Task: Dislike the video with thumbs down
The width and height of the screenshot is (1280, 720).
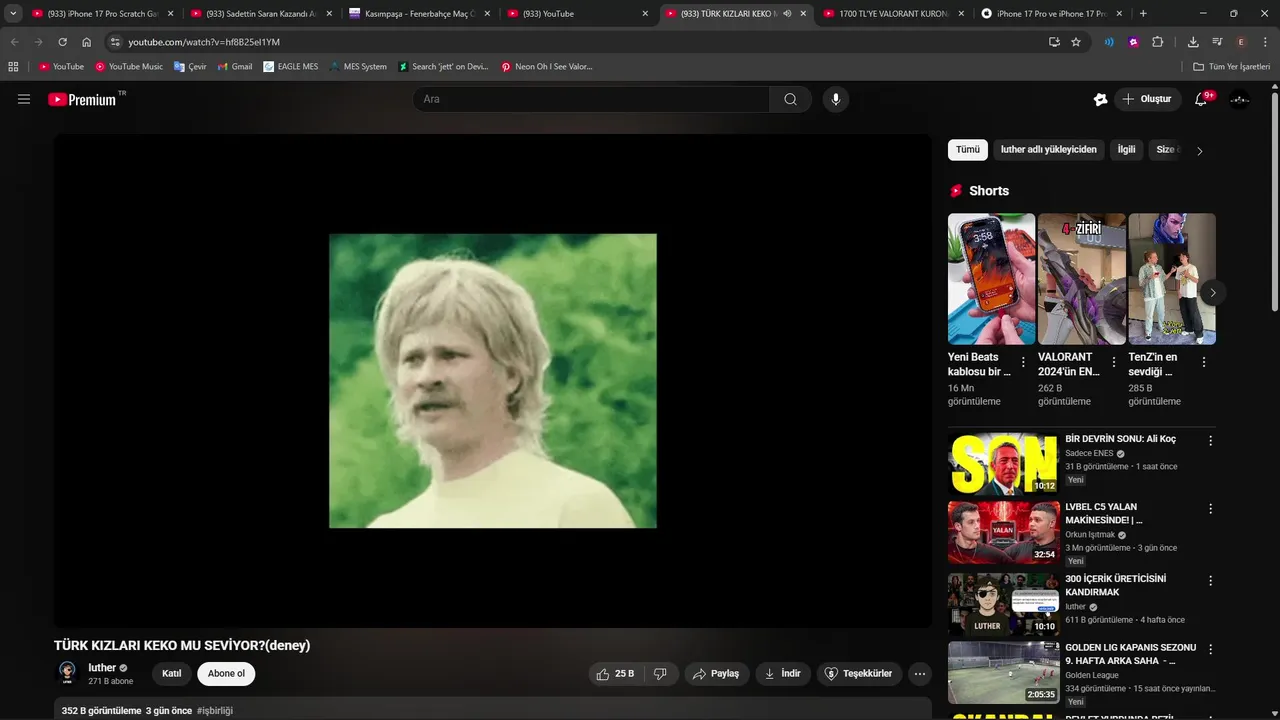Action: pos(660,674)
